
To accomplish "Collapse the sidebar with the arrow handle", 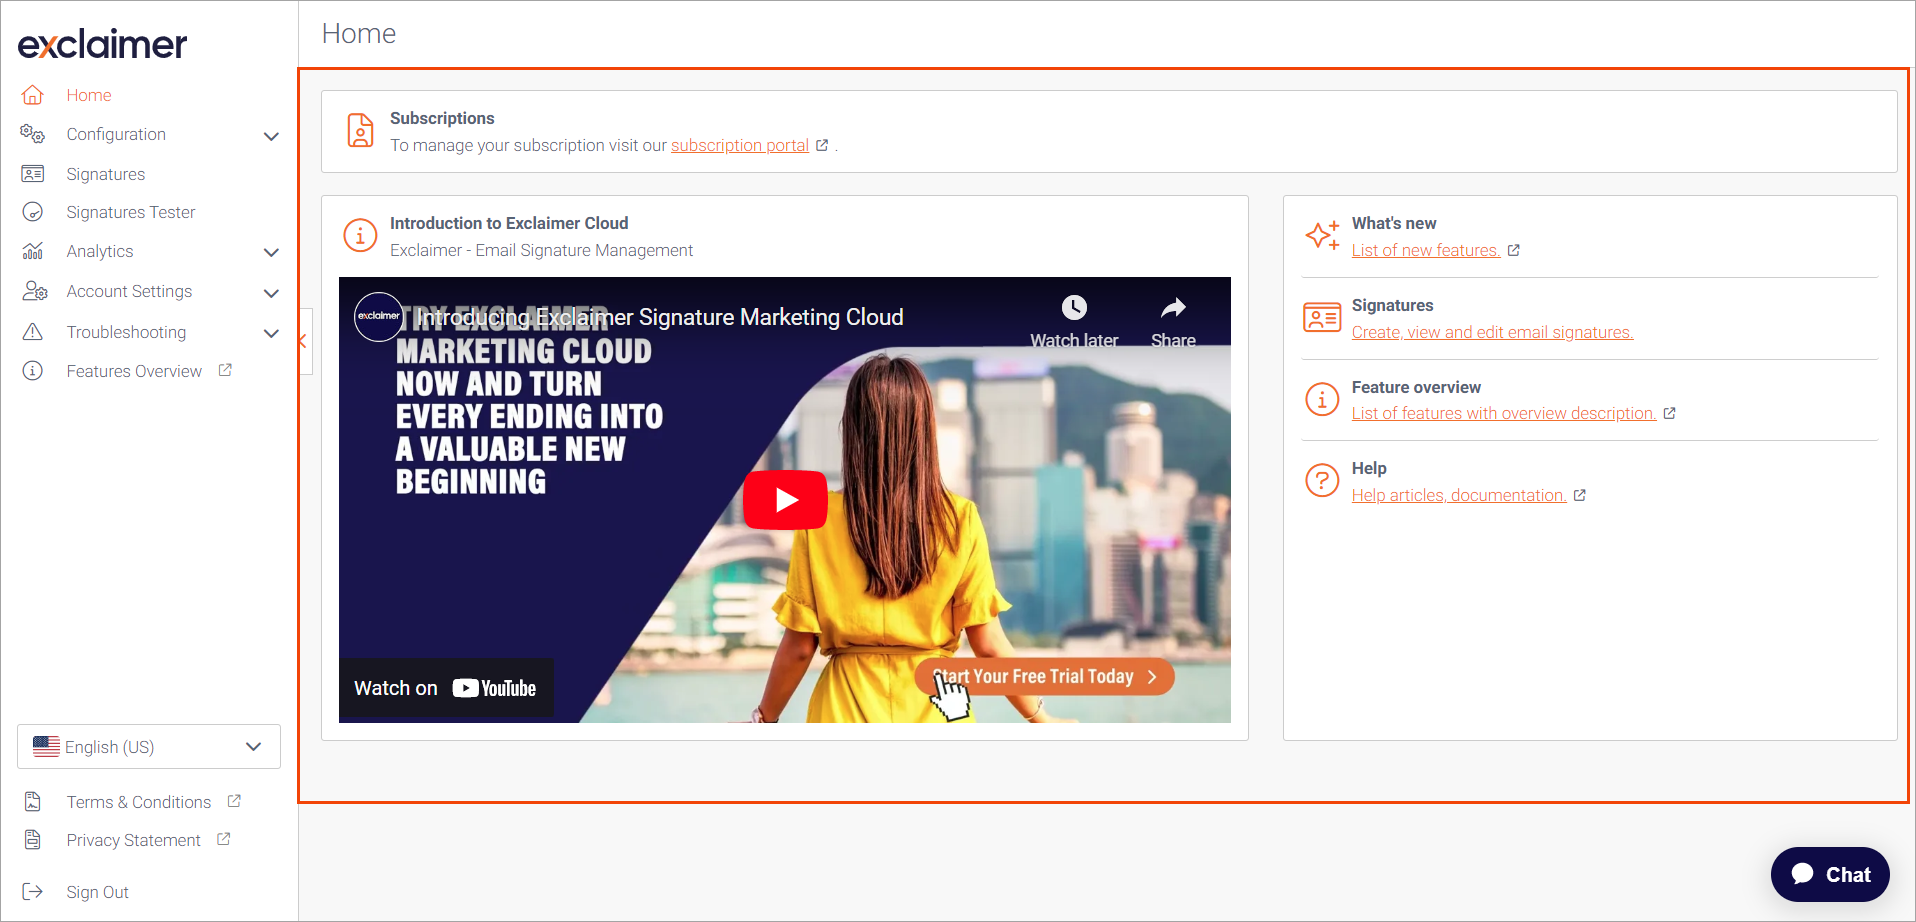I will [x=303, y=341].
